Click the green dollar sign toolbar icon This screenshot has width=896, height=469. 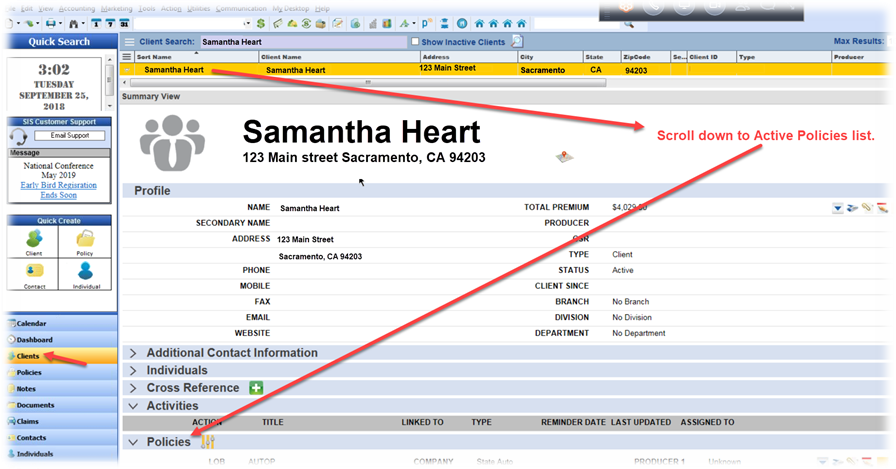pos(261,23)
